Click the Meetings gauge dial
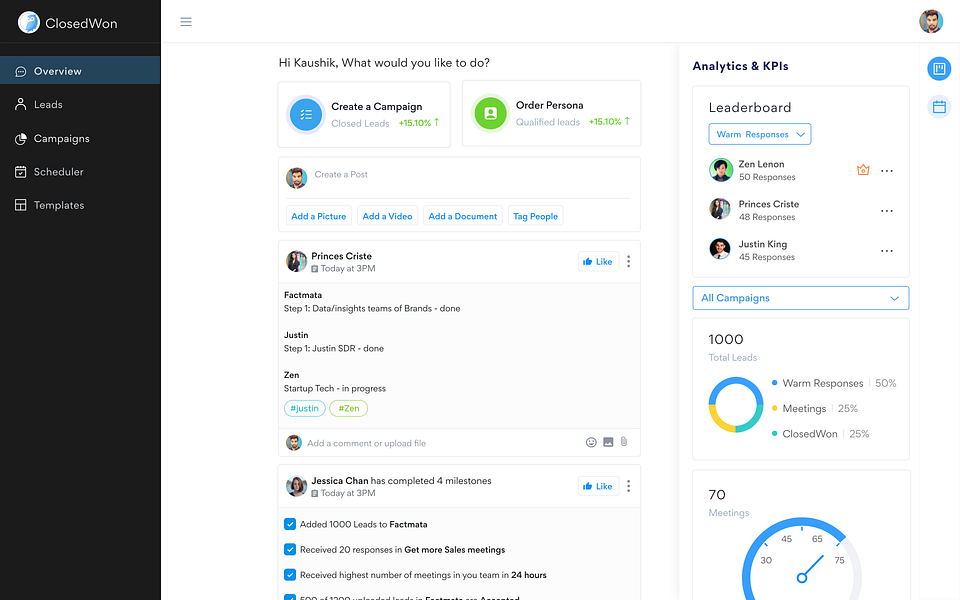 pos(801,559)
